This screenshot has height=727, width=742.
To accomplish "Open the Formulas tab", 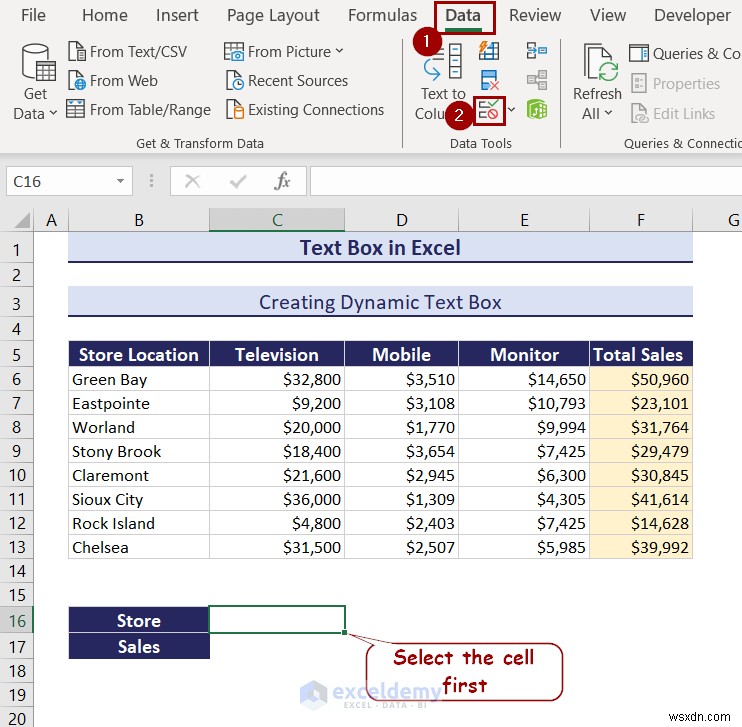I will [382, 15].
